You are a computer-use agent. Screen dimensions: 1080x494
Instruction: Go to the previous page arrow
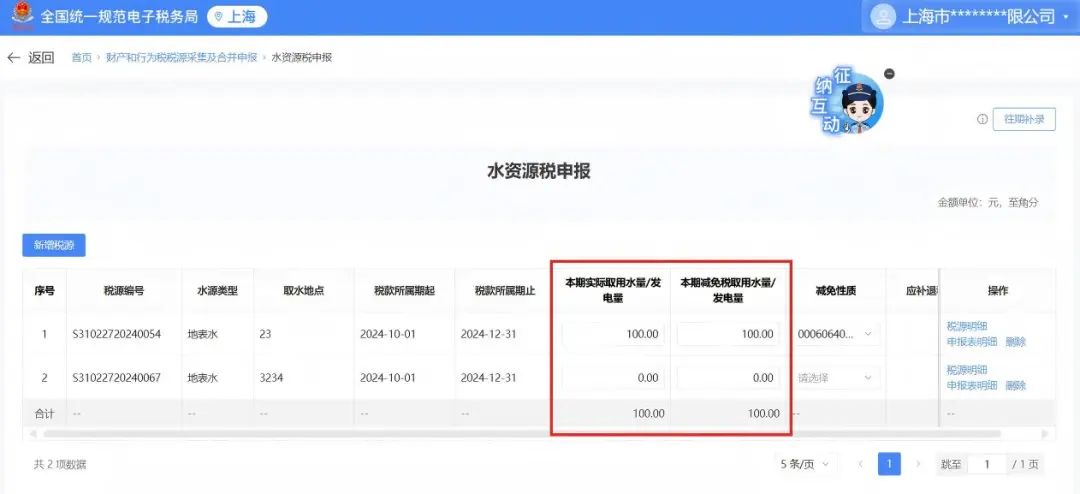[861, 464]
